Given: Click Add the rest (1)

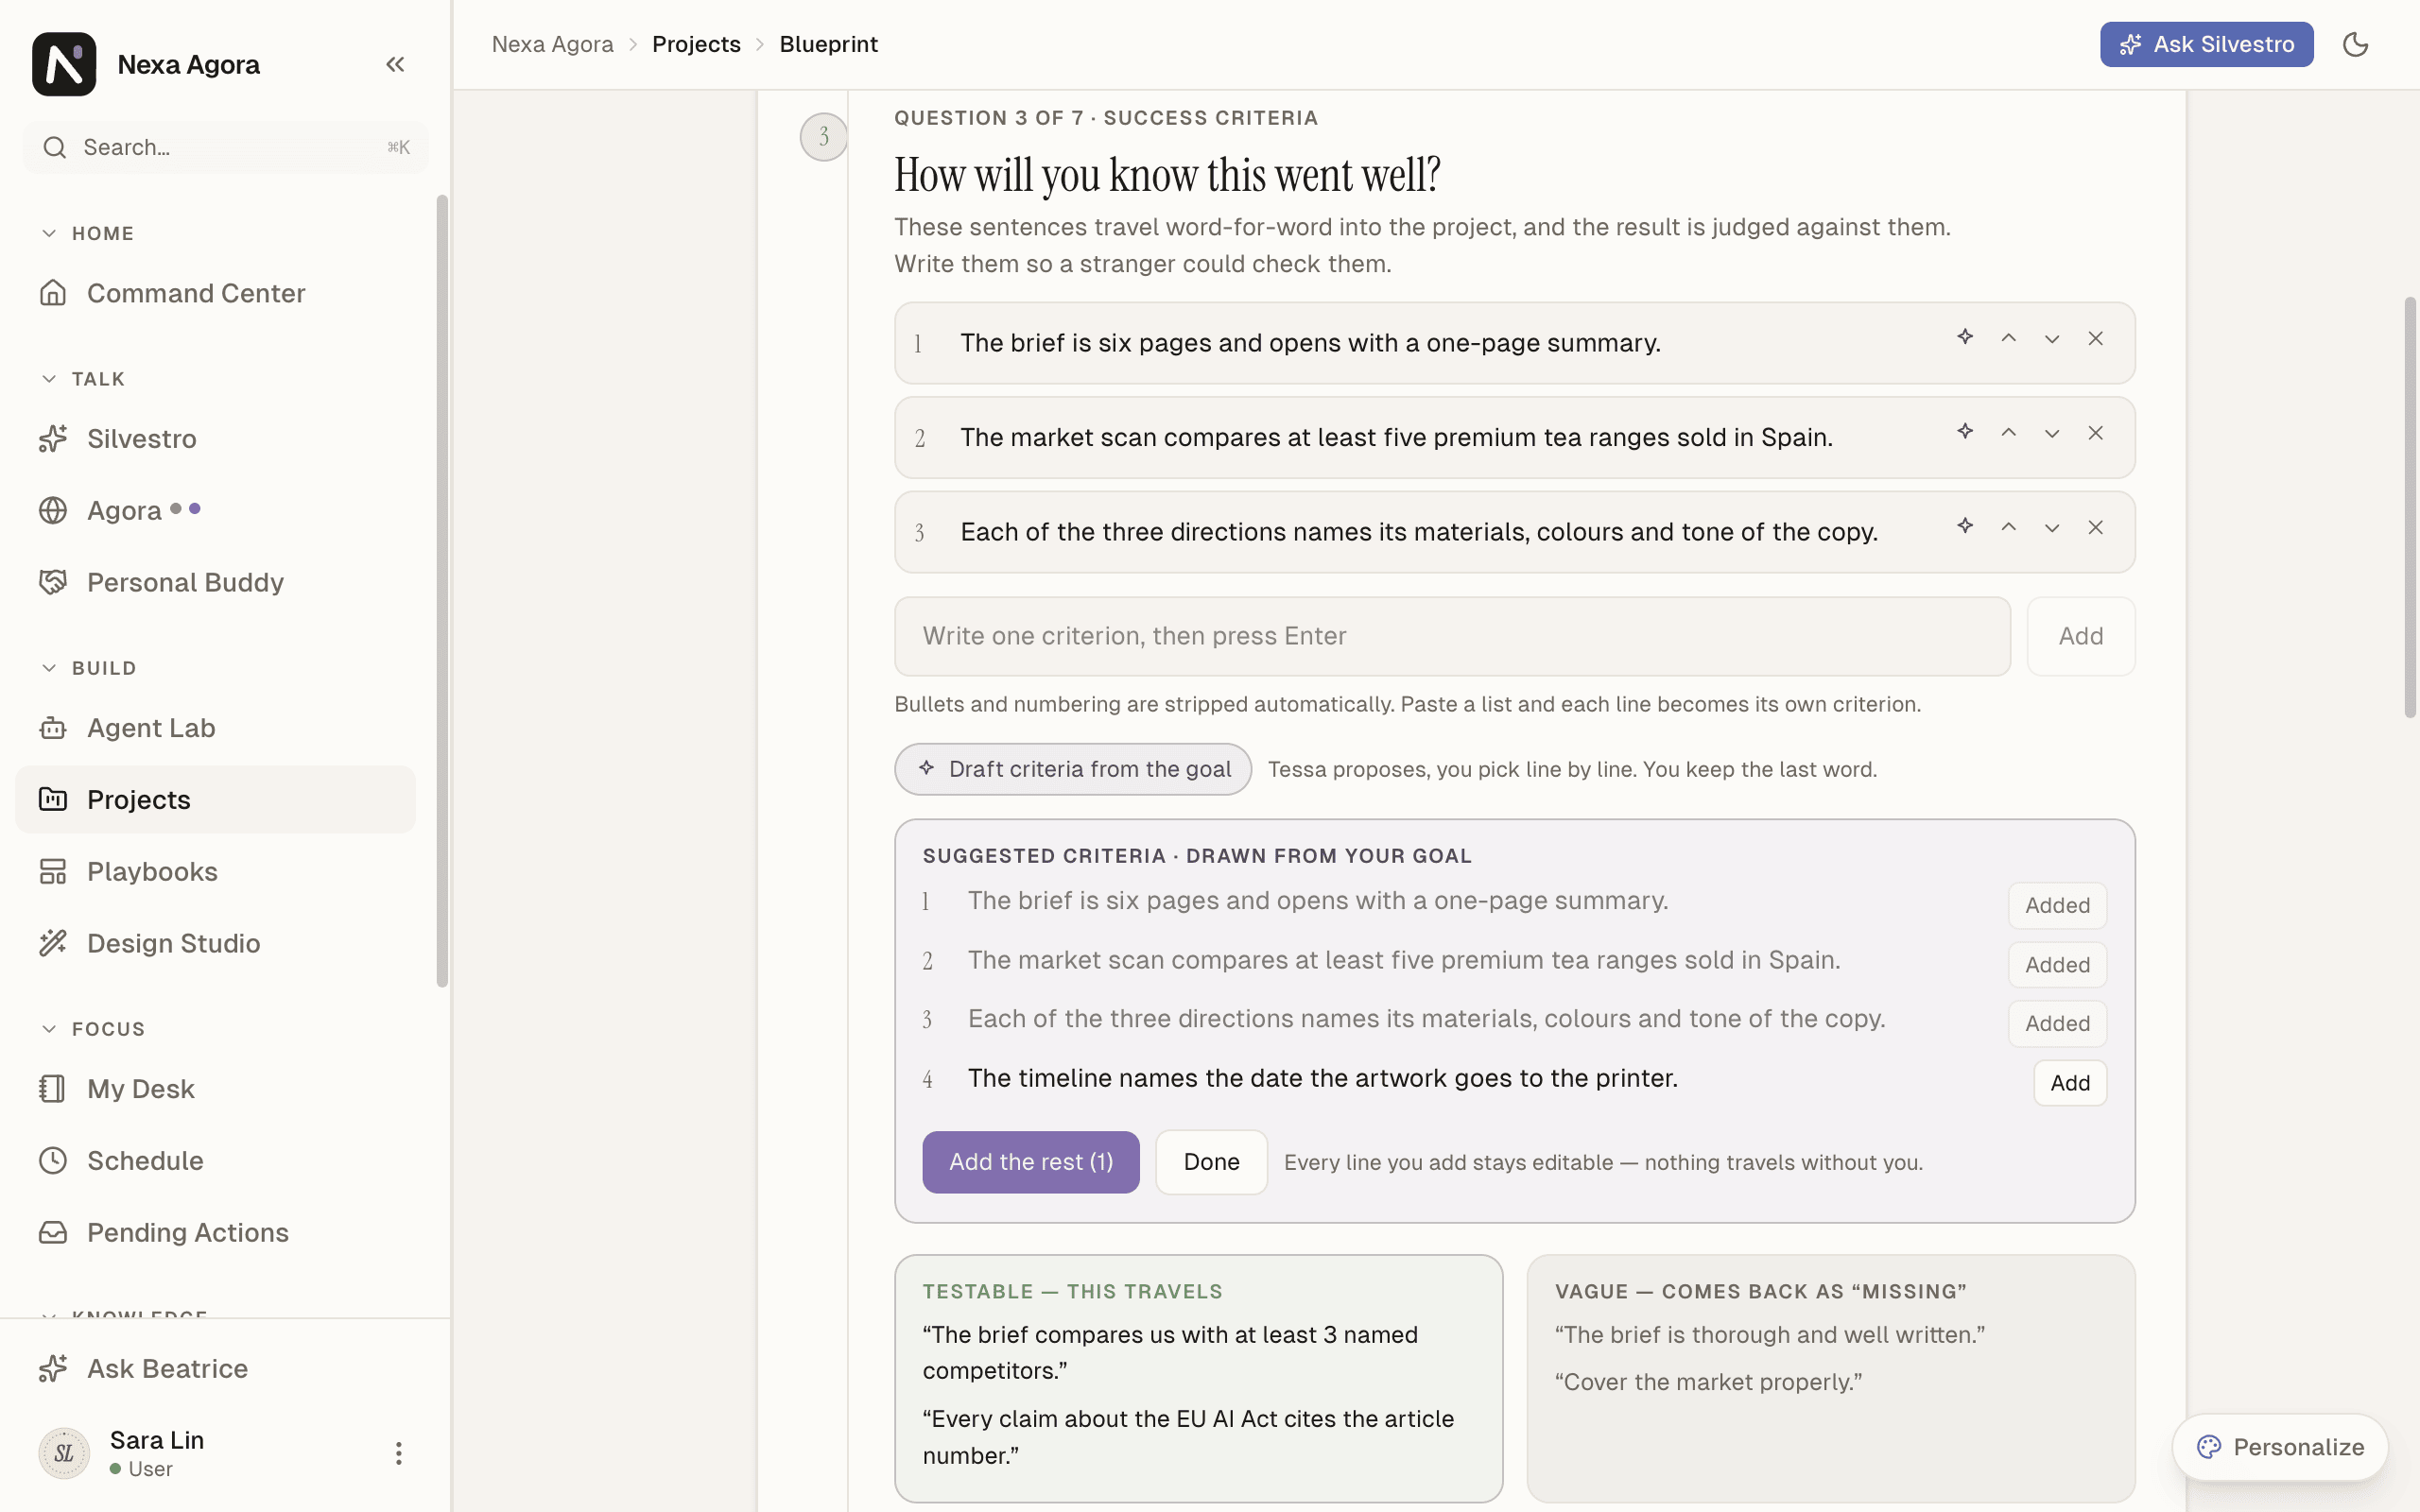Looking at the screenshot, I should coord(1031,1162).
